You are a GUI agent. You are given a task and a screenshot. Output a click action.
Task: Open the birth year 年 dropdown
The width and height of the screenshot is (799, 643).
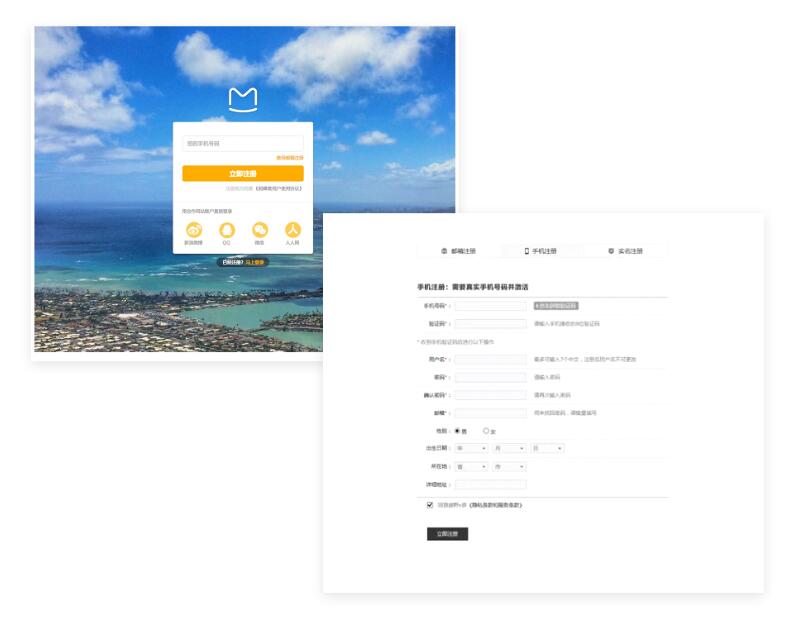tap(471, 448)
